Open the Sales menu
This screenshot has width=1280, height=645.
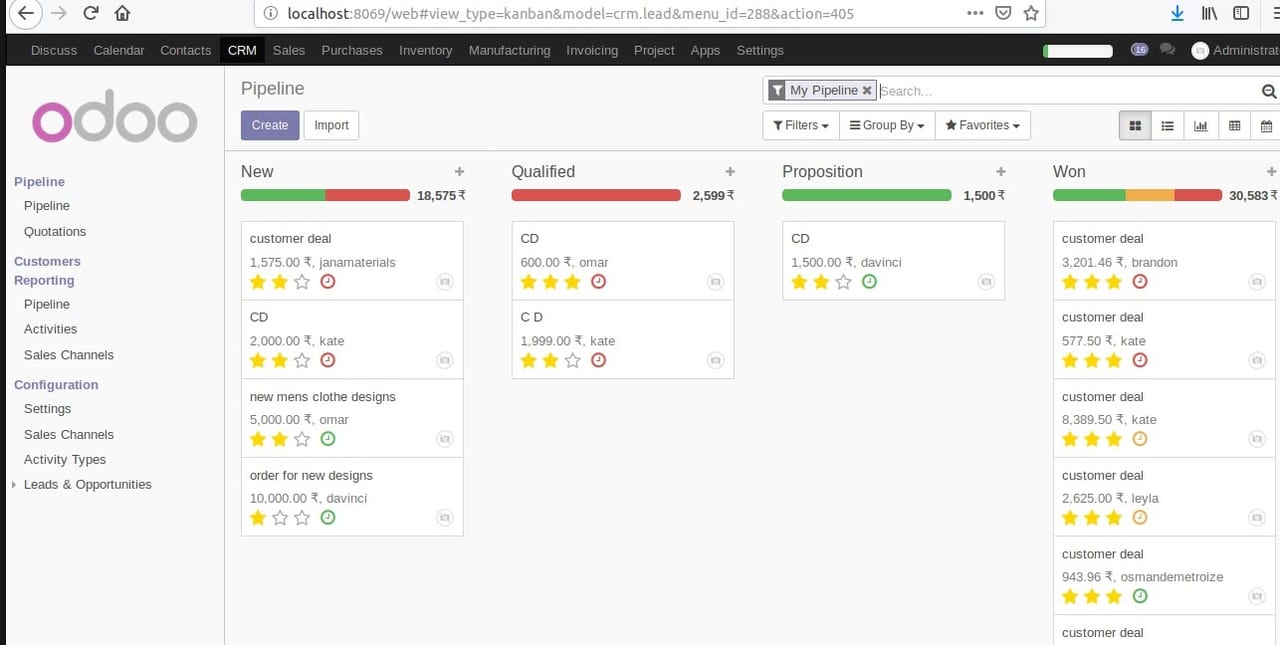(x=289, y=50)
